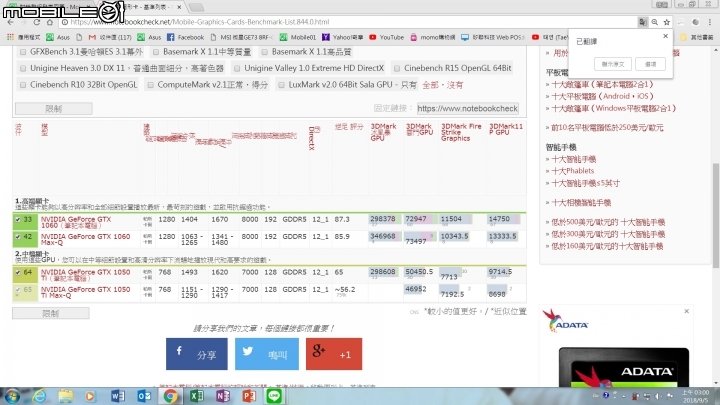Open the Yahoo bookmark
Screen dimensions: 720x405
pos(343,37)
